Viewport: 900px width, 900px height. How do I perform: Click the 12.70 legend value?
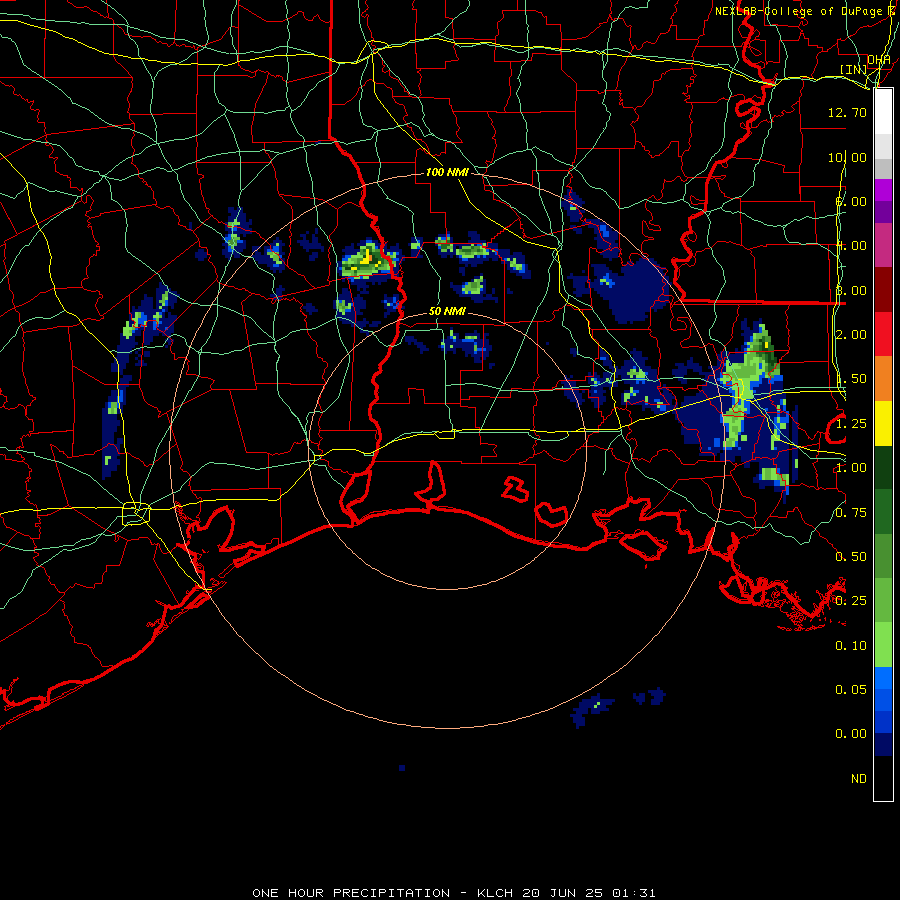(847, 112)
